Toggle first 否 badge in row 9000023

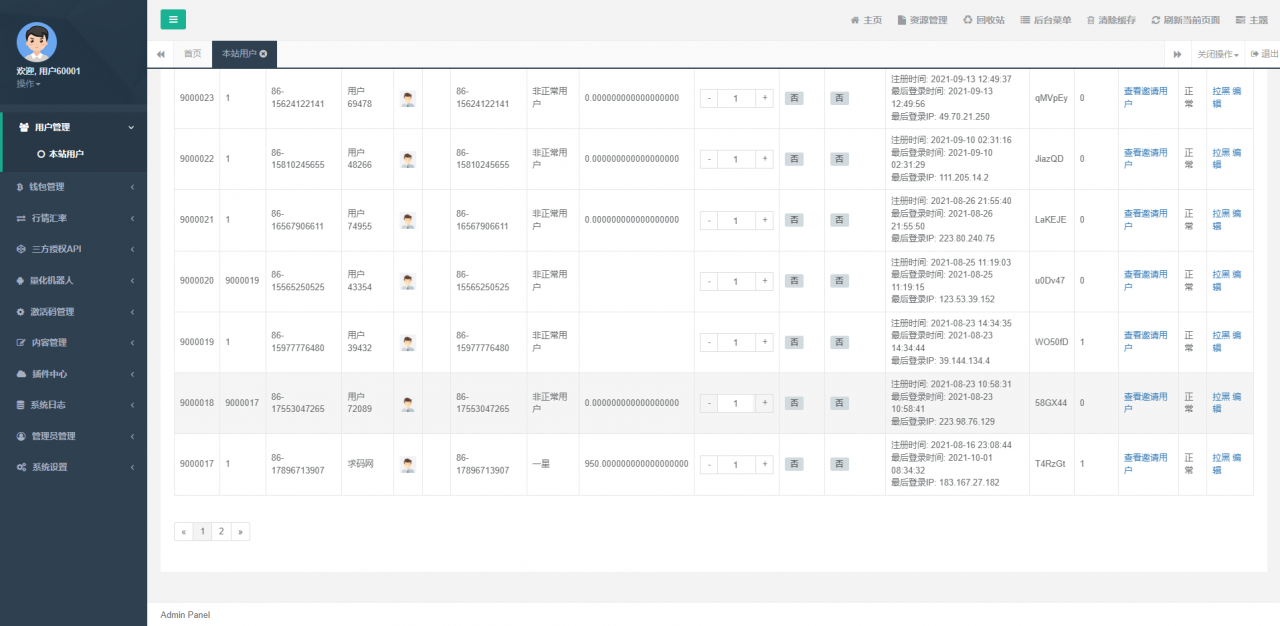[x=794, y=98]
